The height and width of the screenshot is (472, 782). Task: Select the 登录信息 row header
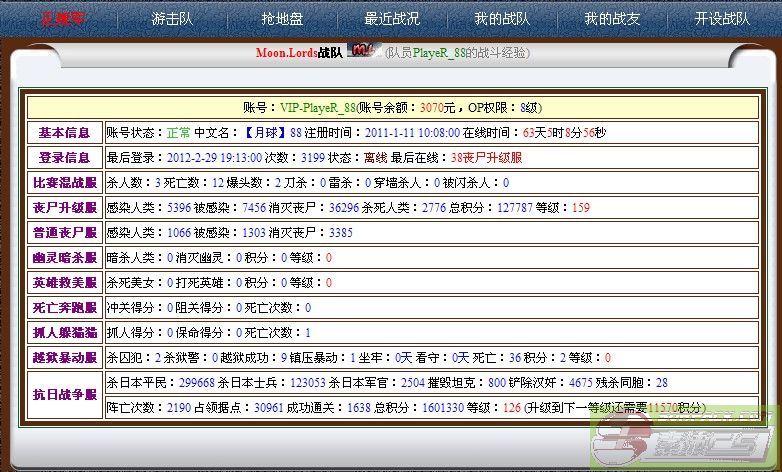[65, 157]
